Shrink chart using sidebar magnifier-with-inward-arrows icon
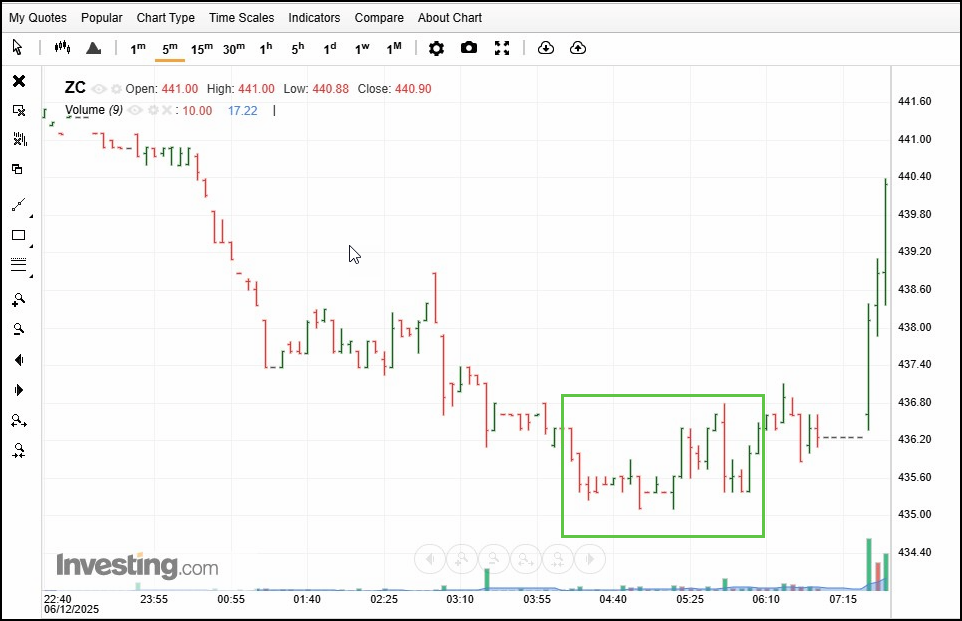 click(19, 451)
